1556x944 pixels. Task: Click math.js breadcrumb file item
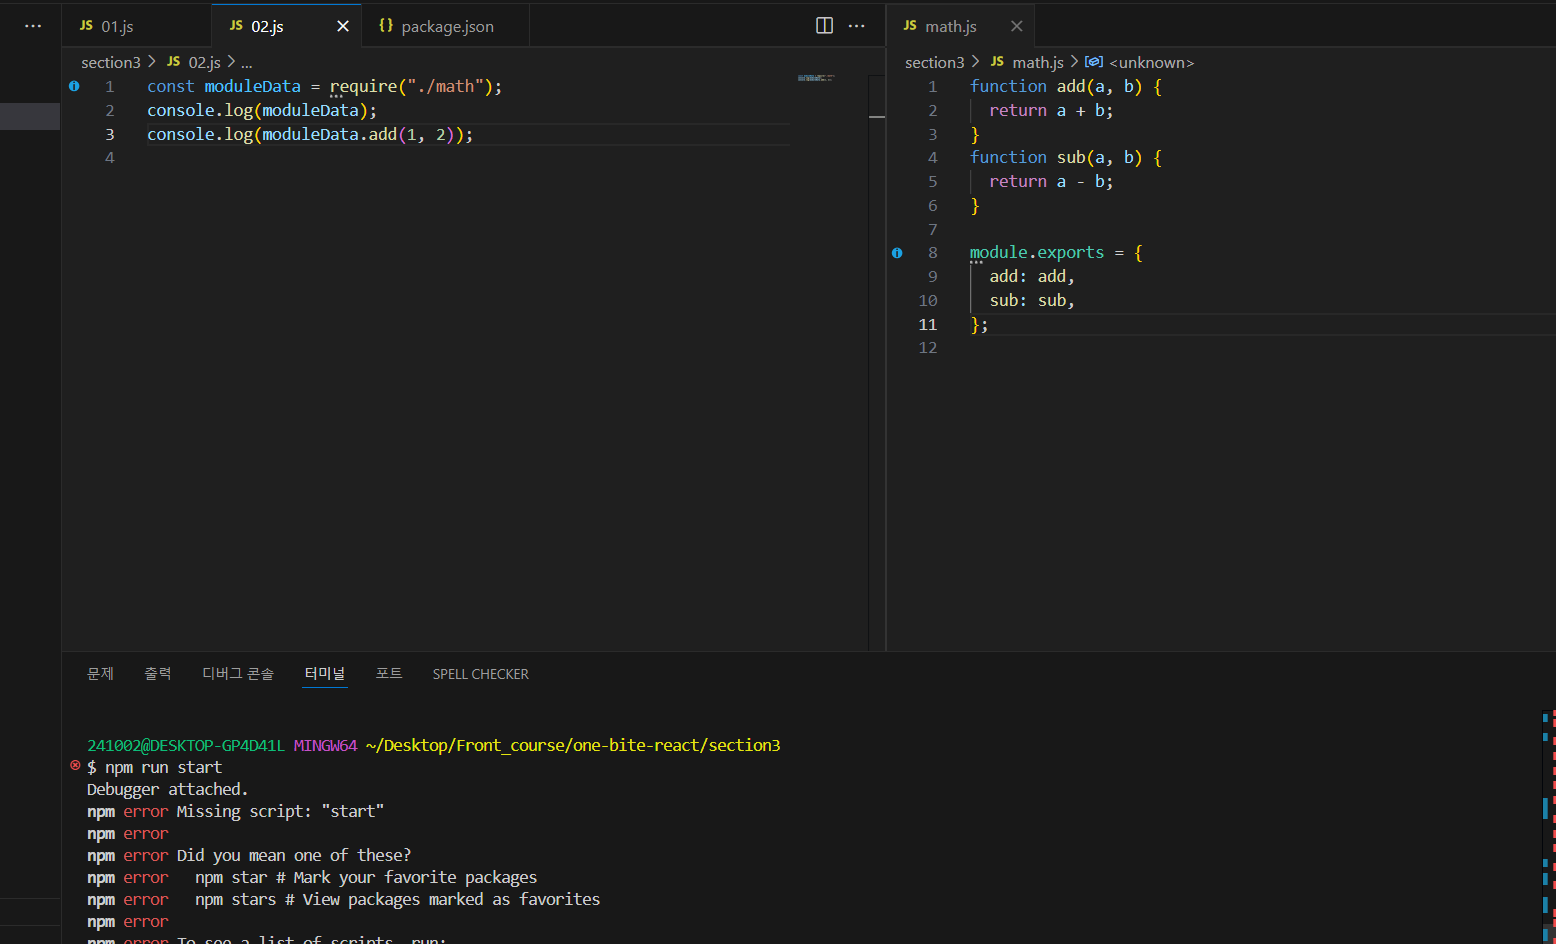pos(1027,62)
